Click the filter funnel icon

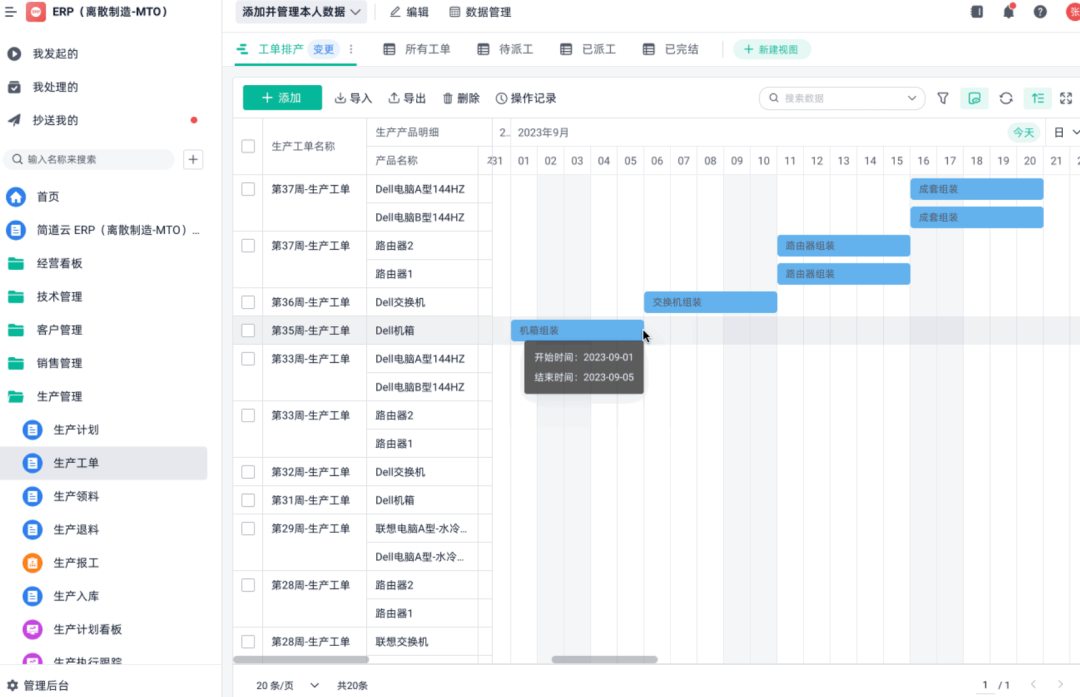point(943,98)
